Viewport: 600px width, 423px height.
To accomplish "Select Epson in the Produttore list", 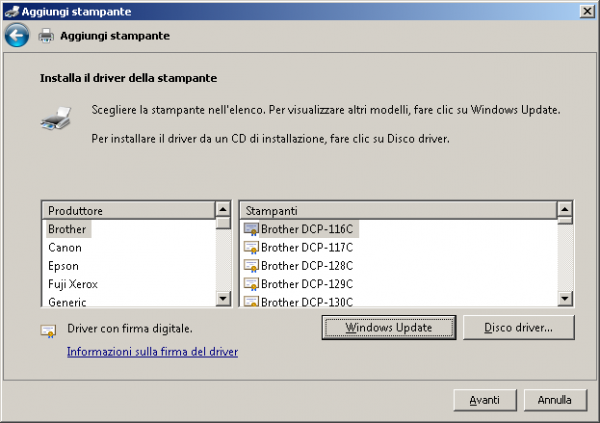I will [65, 265].
